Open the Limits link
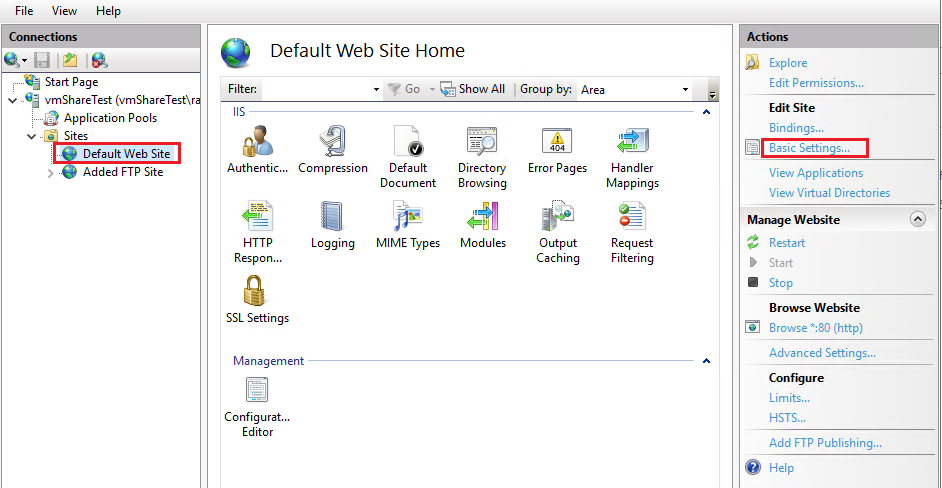 [x=789, y=398]
